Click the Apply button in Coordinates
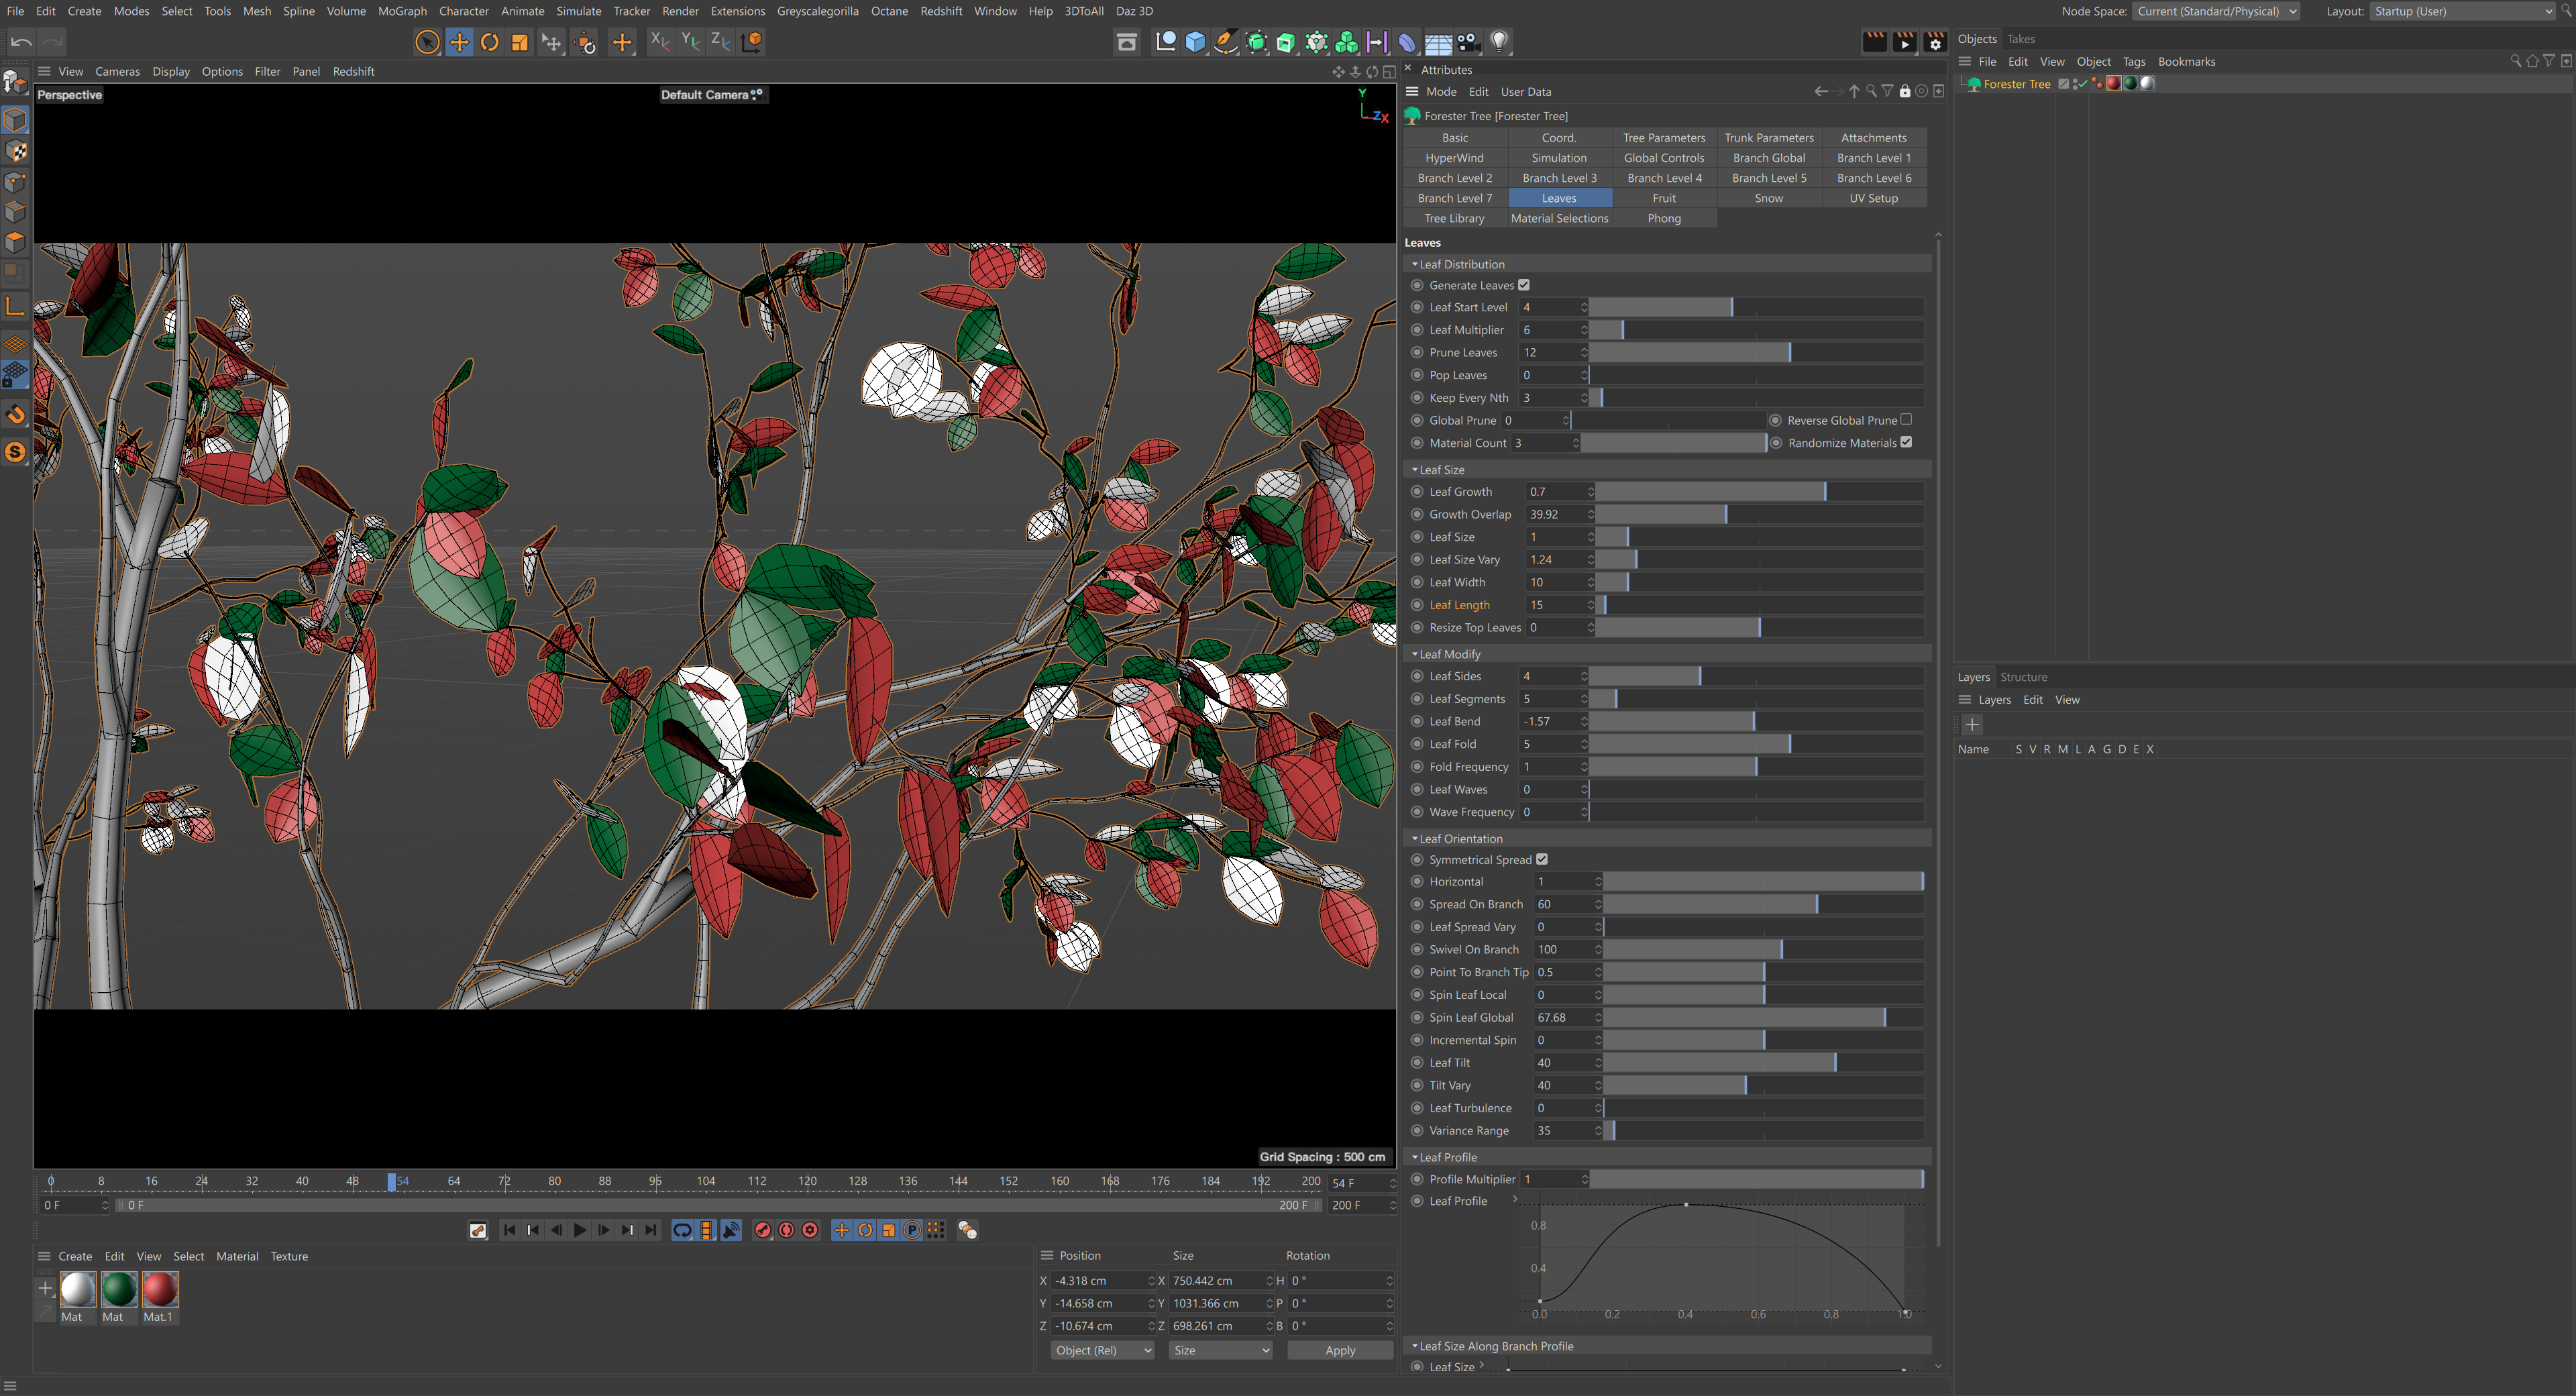The image size is (2576, 1396). pyautogui.click(x=1340, y=1351)
